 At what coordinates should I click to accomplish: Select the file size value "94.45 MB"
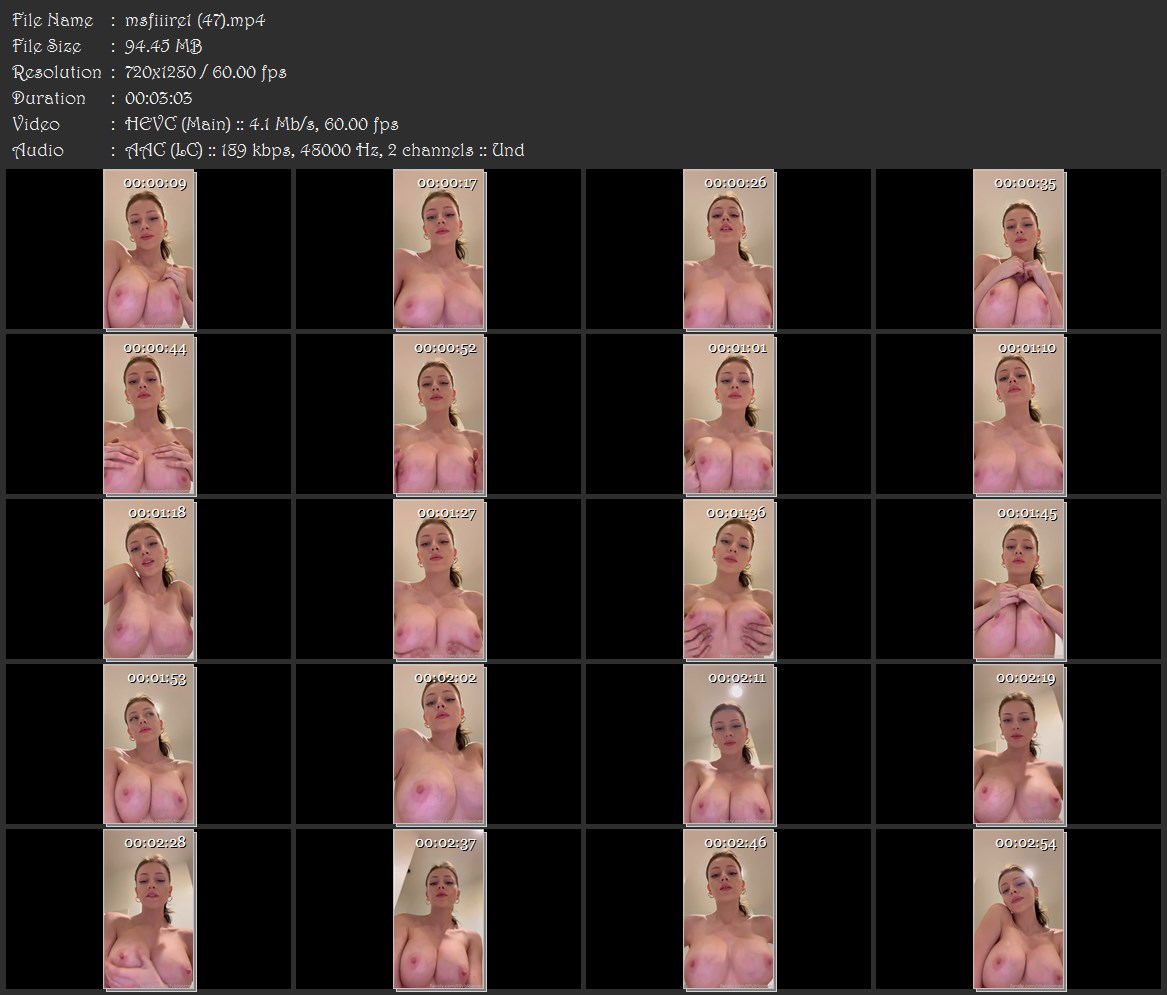tap(163, 46)
